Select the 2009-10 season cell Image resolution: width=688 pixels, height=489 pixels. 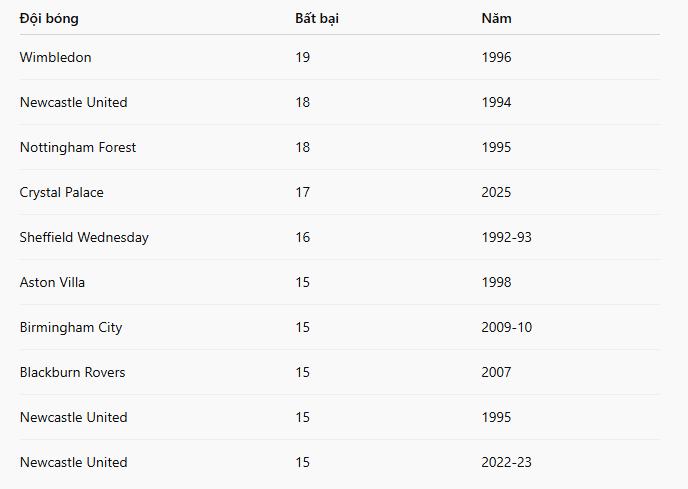pyautogui.click(x=506, y=327)
